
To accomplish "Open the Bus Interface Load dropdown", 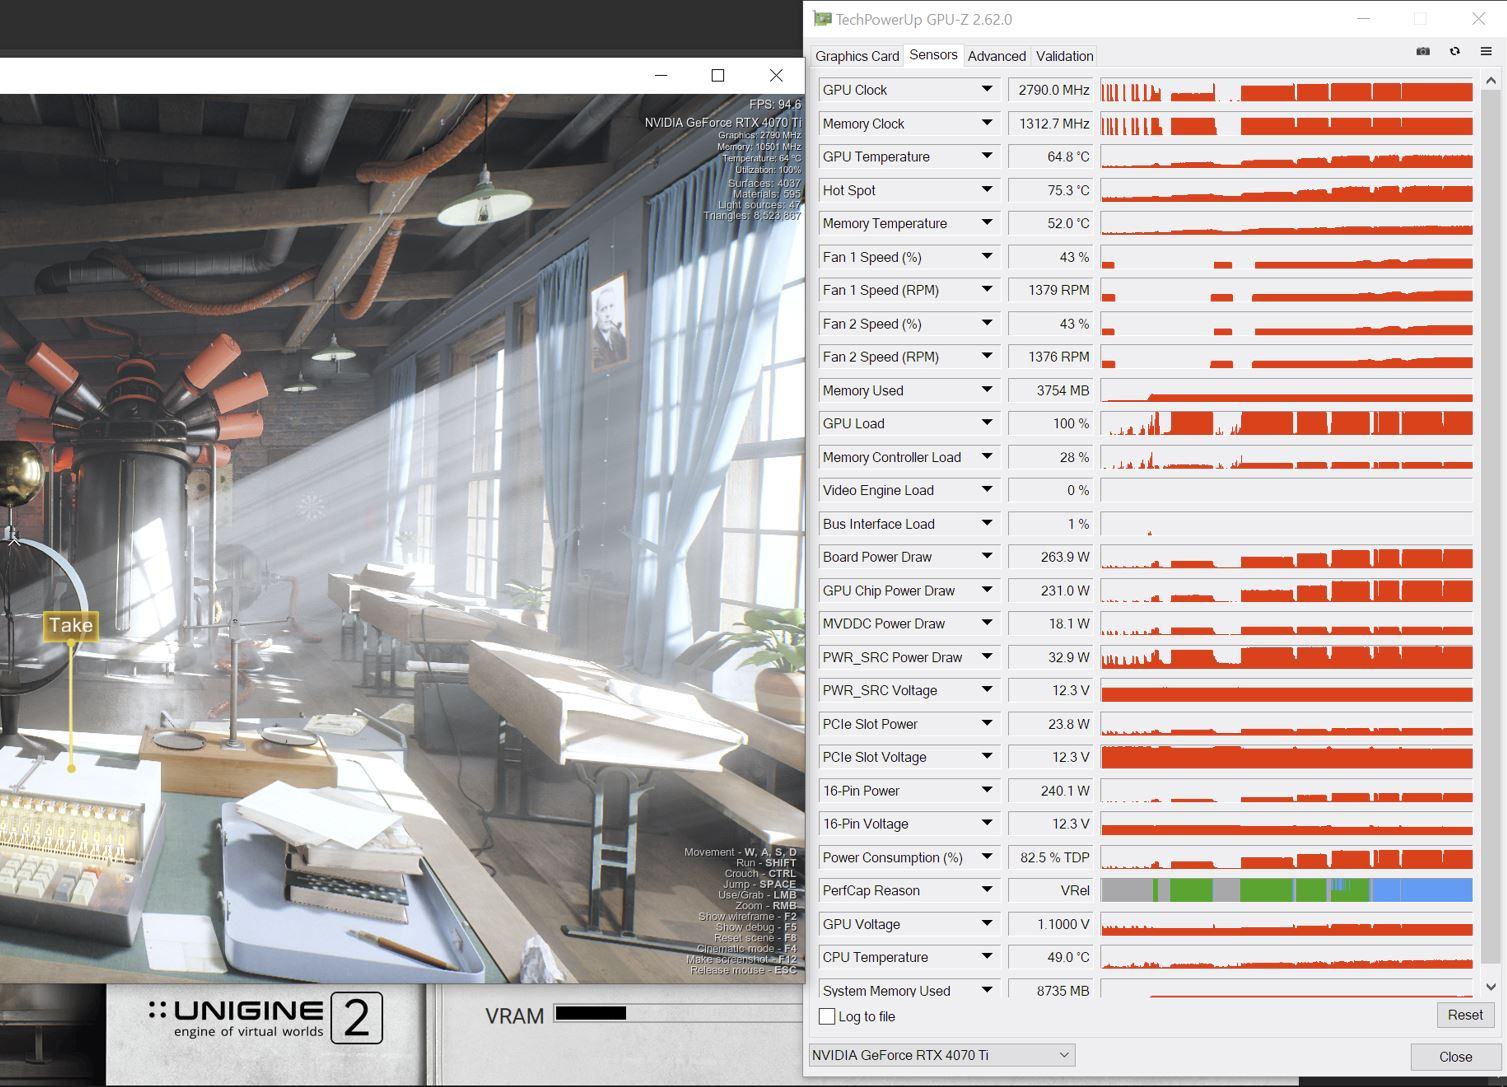I will click(x=987, y=524).
